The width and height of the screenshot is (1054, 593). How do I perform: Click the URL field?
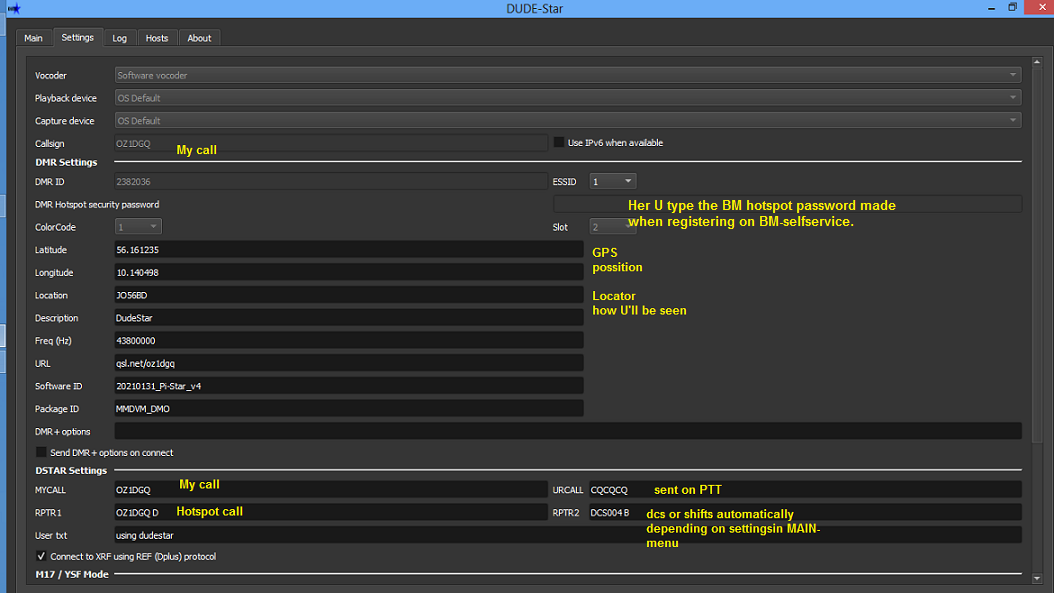coord(349,364)
